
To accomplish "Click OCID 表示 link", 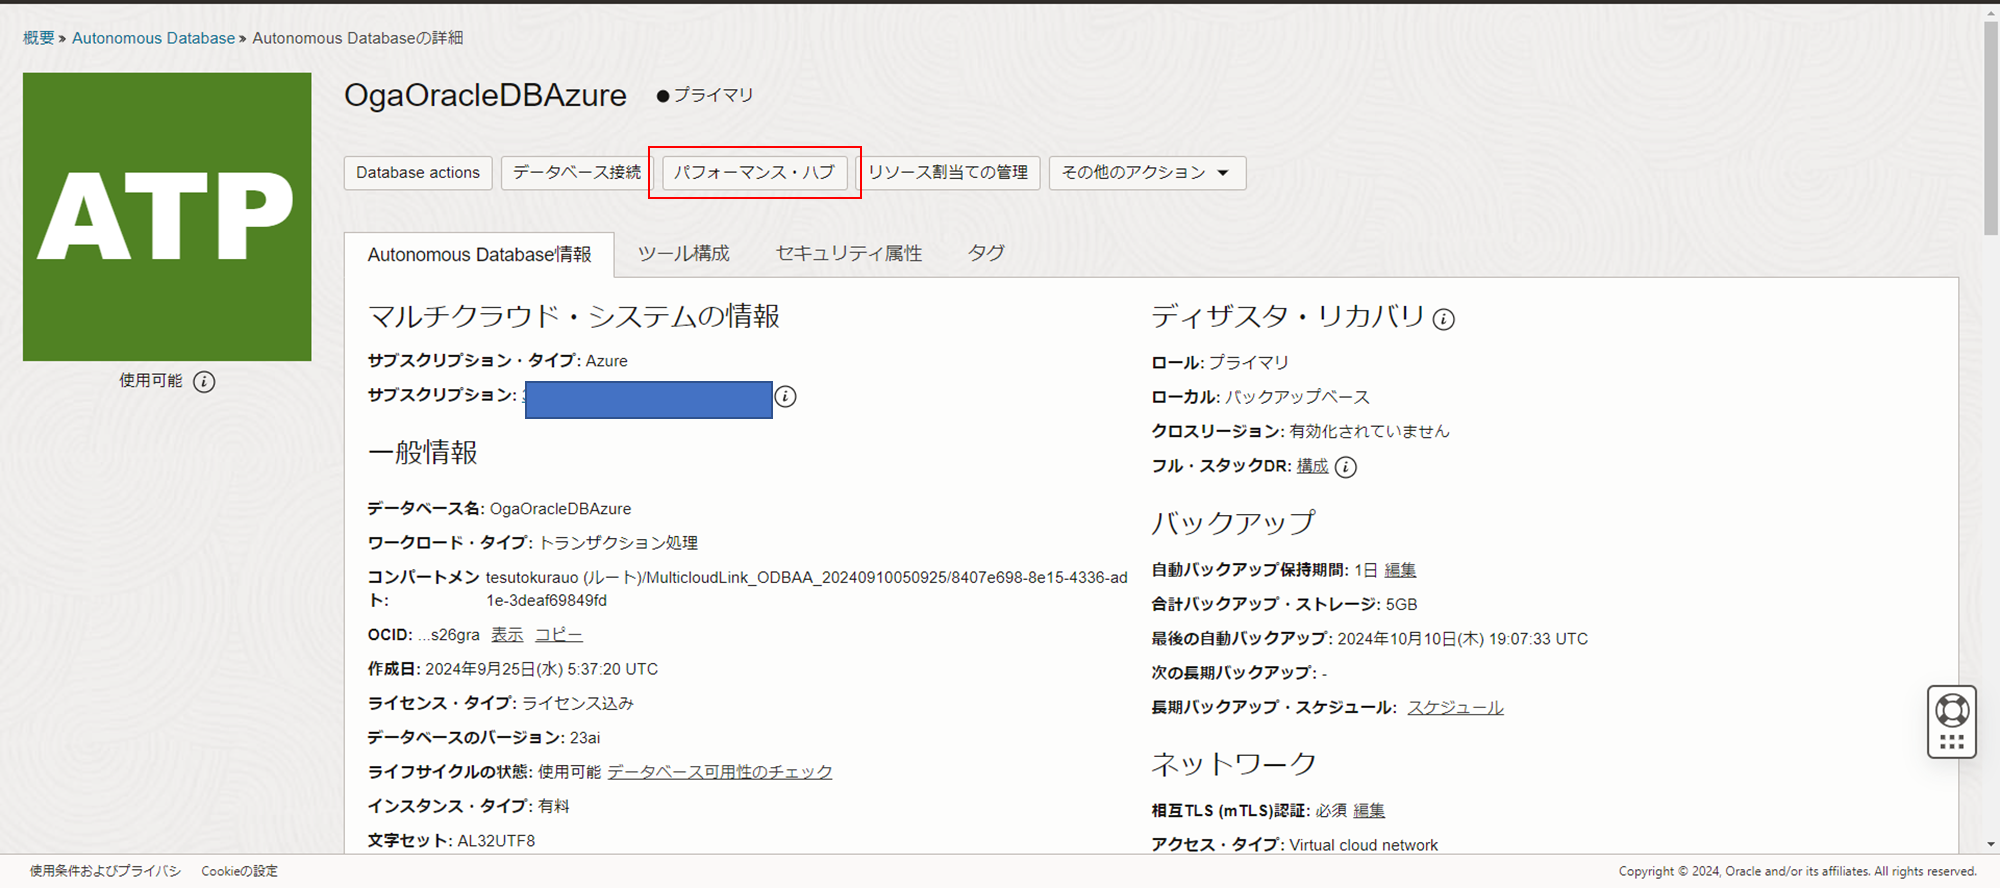I will (x=507, y=635).
